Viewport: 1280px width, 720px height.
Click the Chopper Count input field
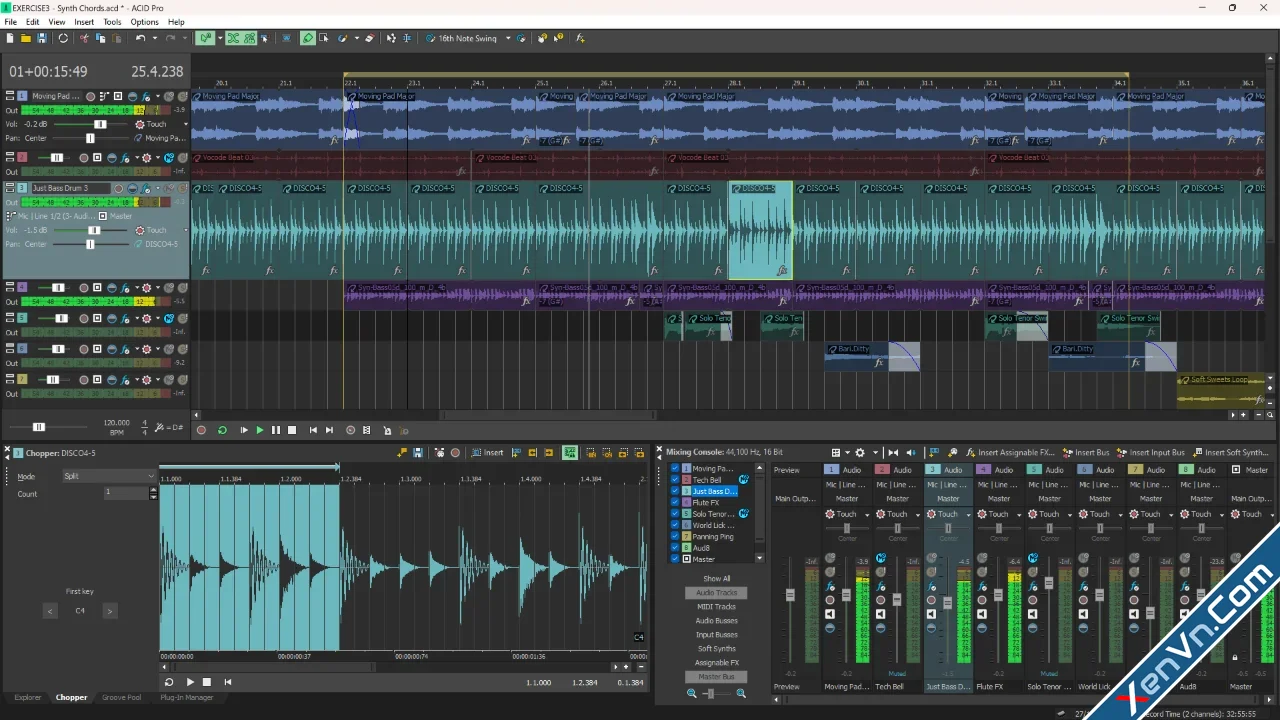(x=126, y=493)
